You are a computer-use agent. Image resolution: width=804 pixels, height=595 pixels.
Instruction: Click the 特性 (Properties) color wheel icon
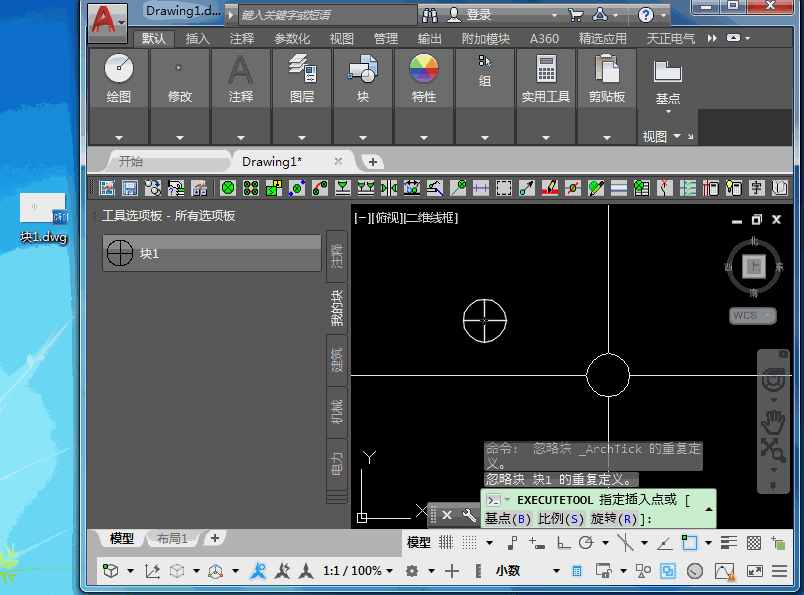coord(424,70)
